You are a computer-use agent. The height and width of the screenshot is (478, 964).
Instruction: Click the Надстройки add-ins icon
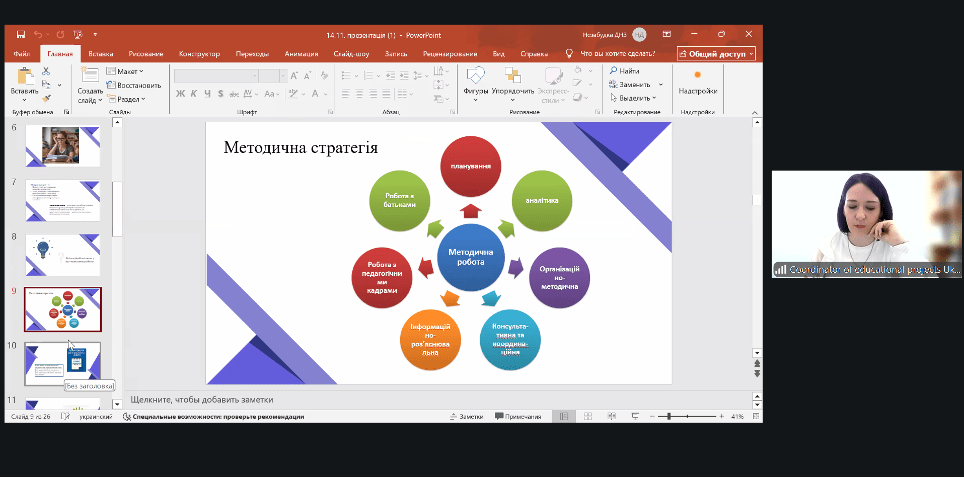coord(697,78)
